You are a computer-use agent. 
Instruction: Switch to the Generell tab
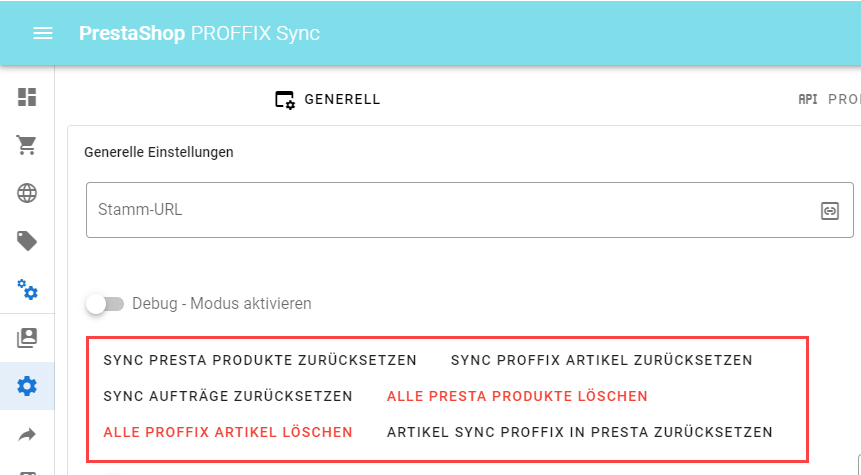tap(328, 100)
